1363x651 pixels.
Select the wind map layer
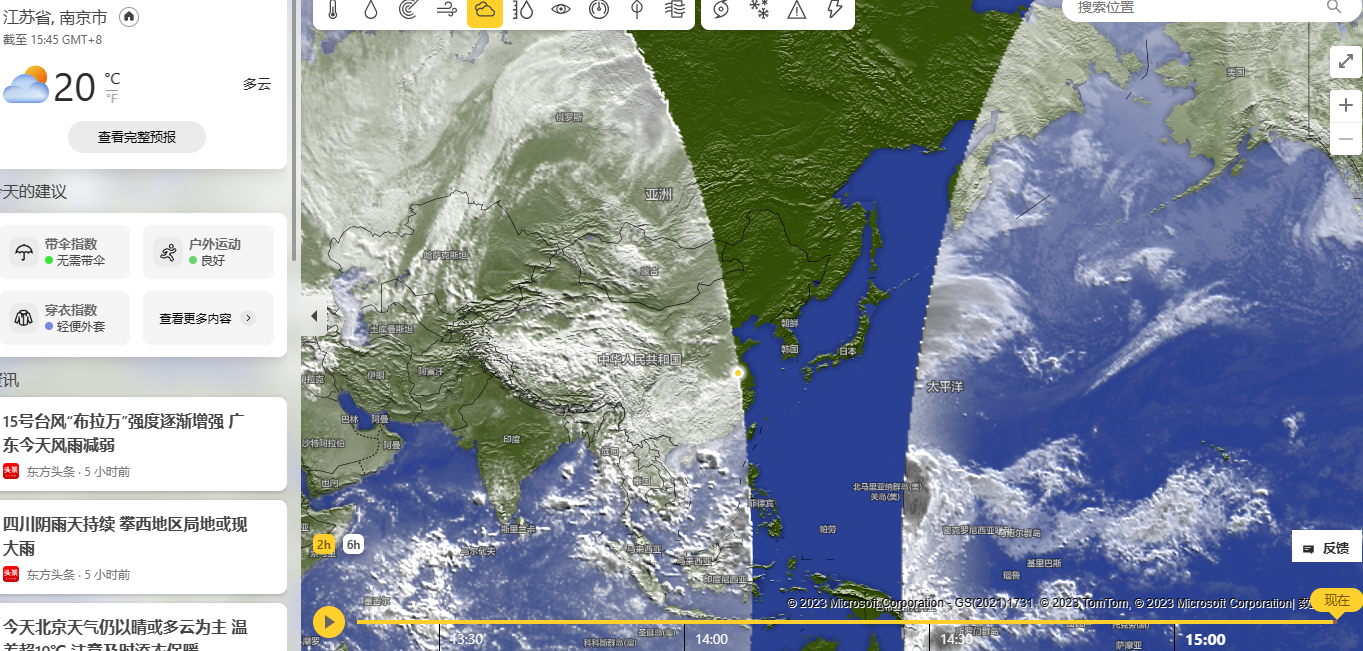(x=447, y=10)
